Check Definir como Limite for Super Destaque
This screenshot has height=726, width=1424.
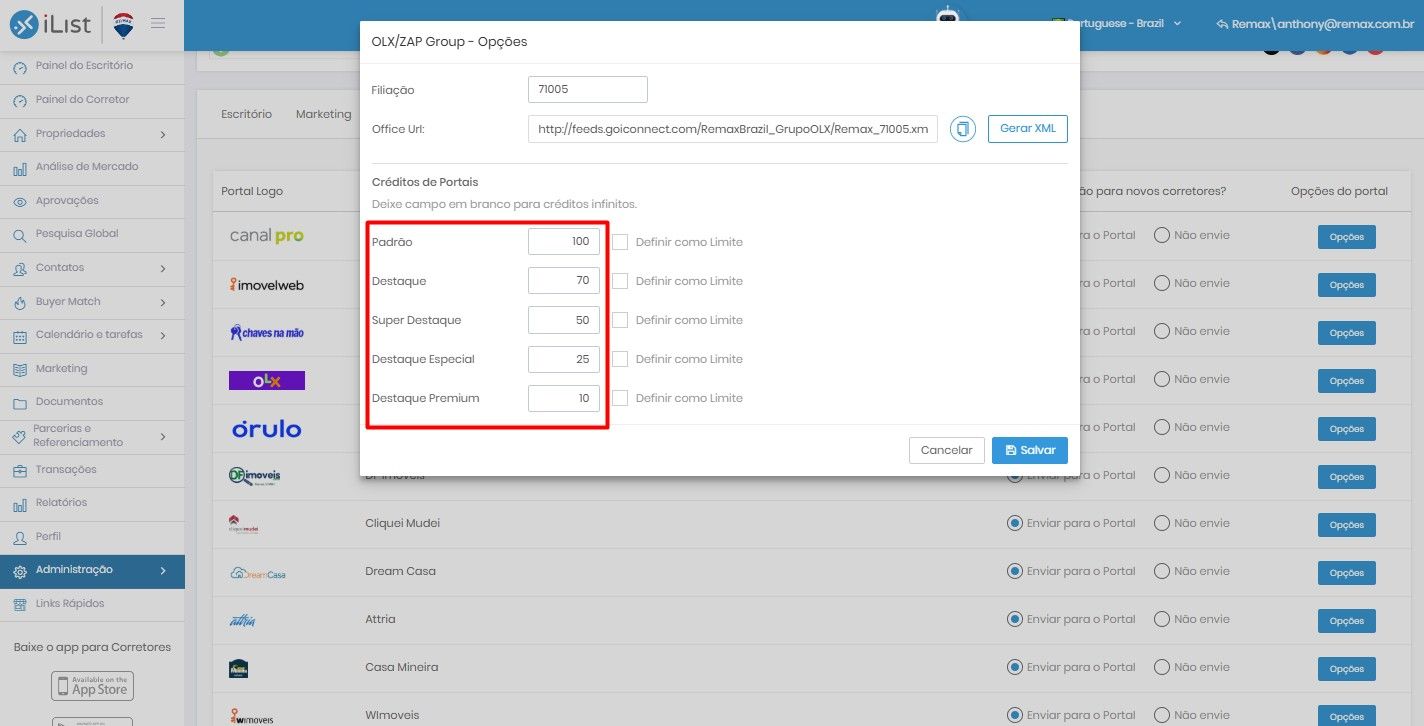point(620,320)
